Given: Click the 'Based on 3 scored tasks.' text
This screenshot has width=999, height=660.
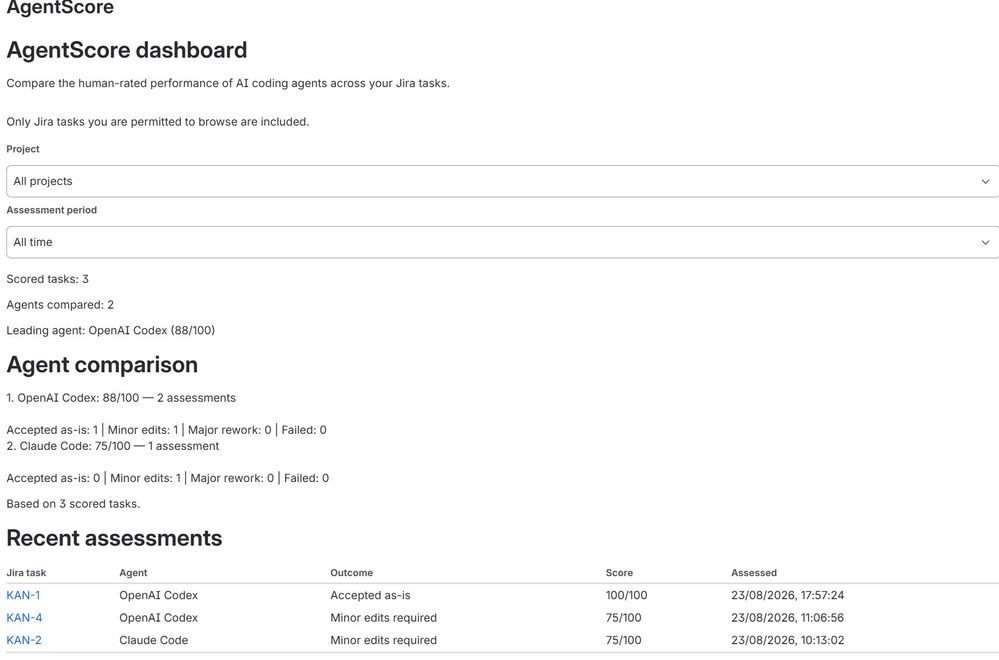Looking at the screenshot, I should 73,504.
